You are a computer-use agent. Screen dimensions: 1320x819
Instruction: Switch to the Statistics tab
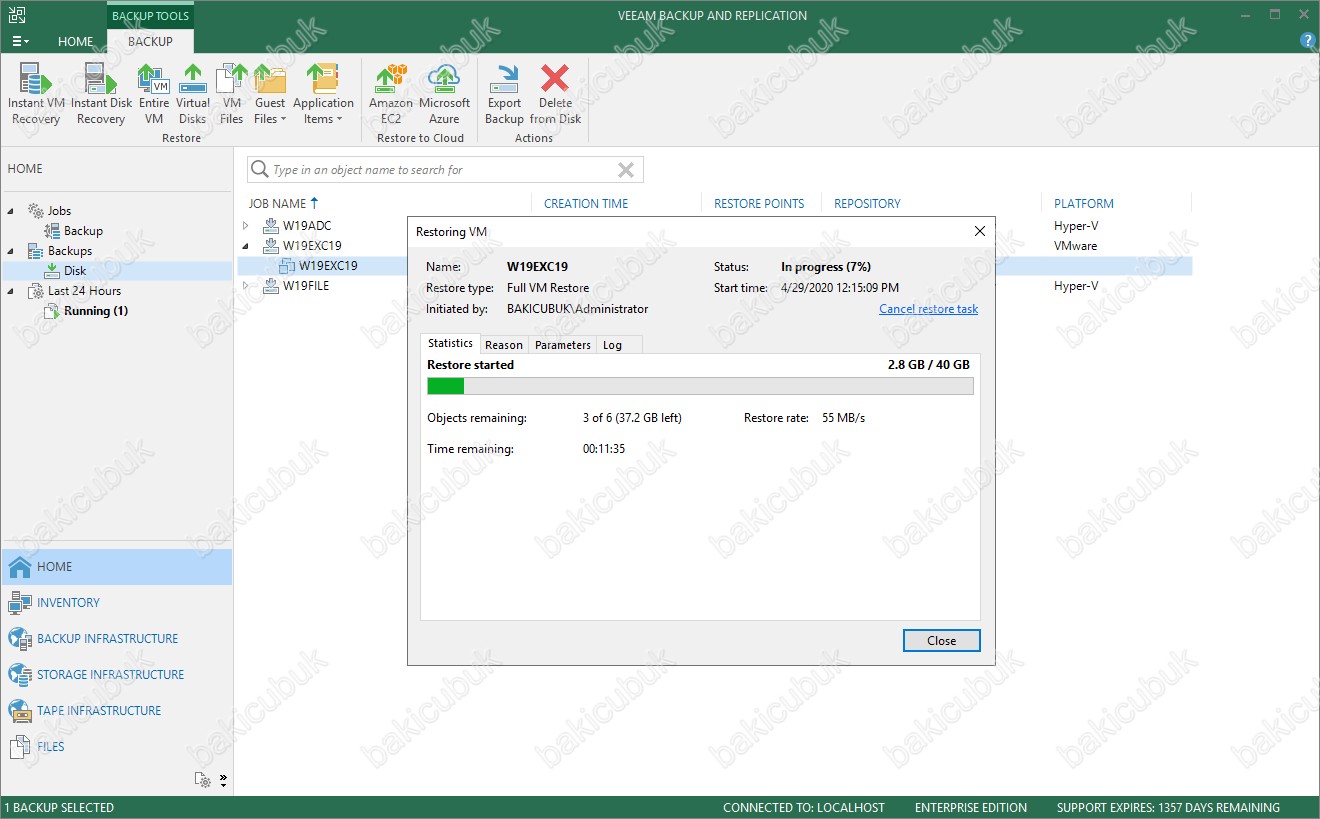point(450,343)
